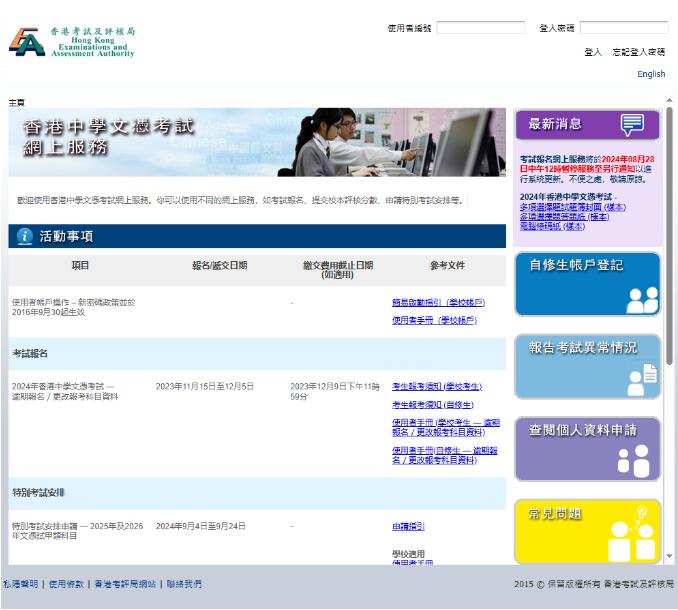Click the document icon on 報告考試異常情況

pos(642,380)
